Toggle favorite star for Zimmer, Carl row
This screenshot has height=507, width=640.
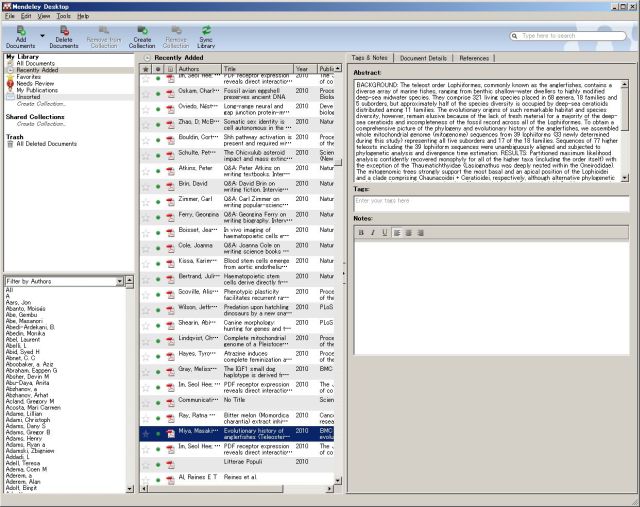tap(145, 202)
